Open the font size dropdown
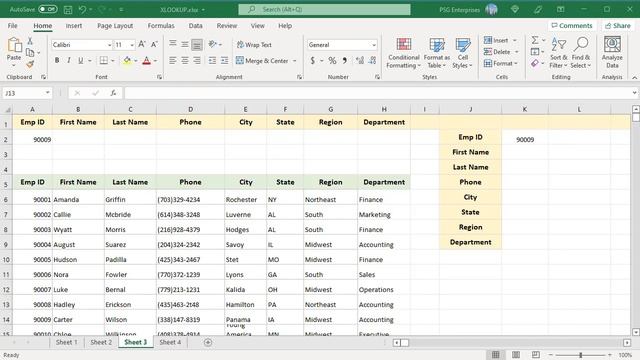 132,45
